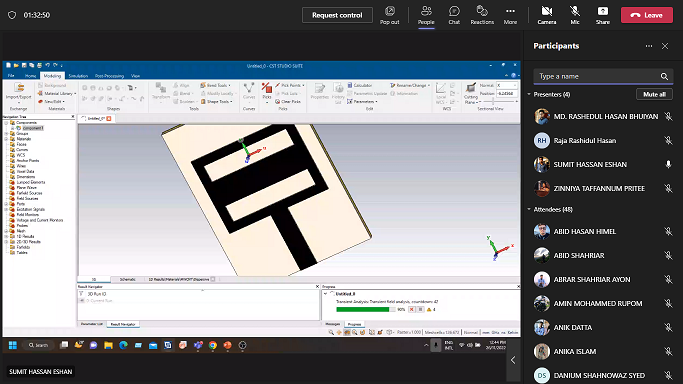Switch to the Simulation ribbon tab
This screenshot has height=384, width=683.
[x=78, y=76]
